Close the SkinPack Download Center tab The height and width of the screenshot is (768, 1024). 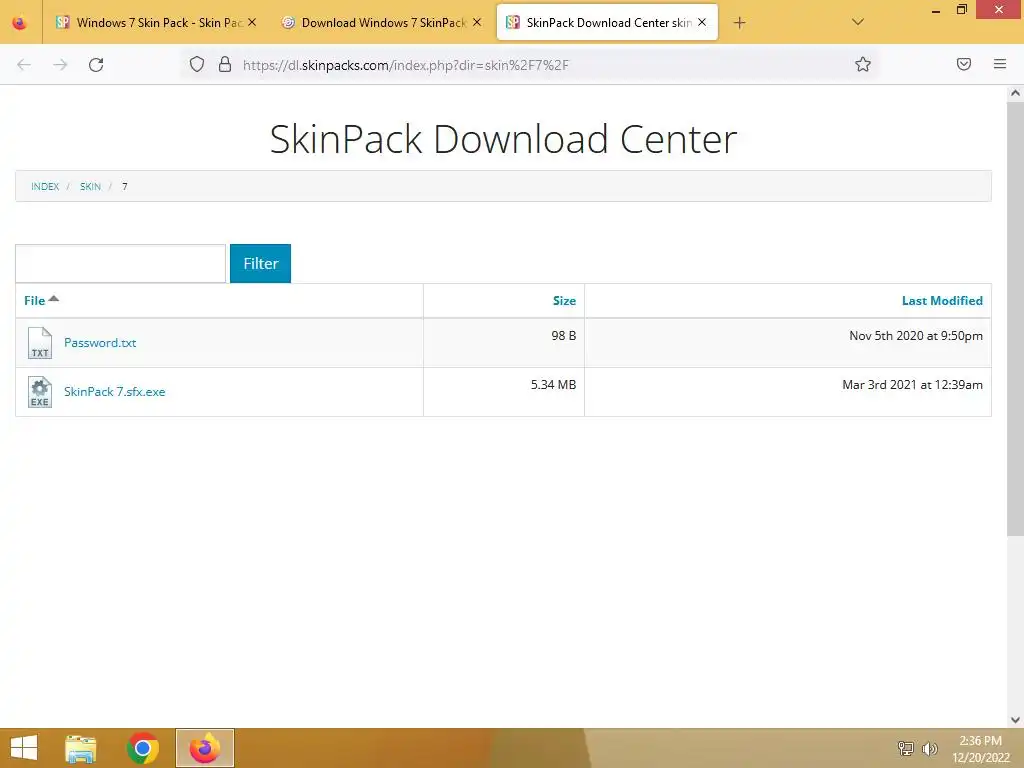click(702, 22)
